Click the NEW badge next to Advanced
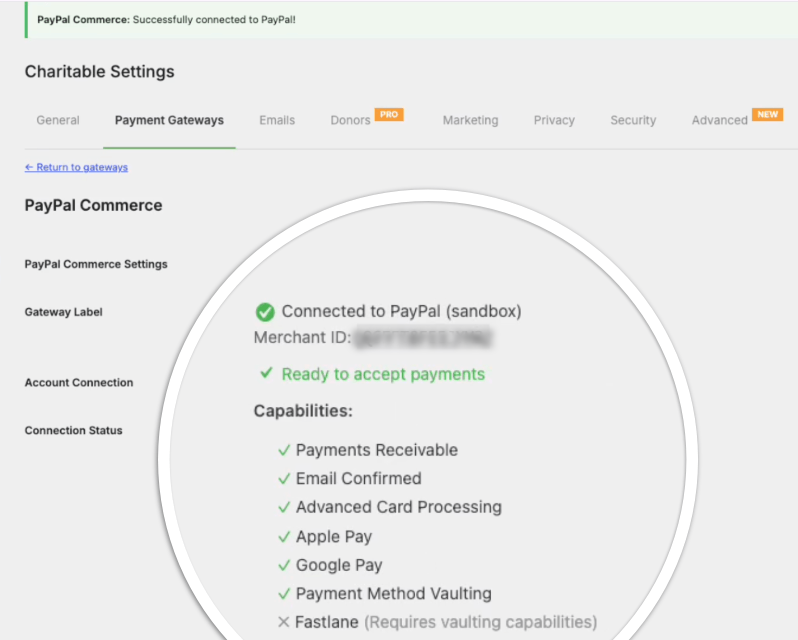Image resolution: width=798 pixels, height=640 pixels. point(767,114)
